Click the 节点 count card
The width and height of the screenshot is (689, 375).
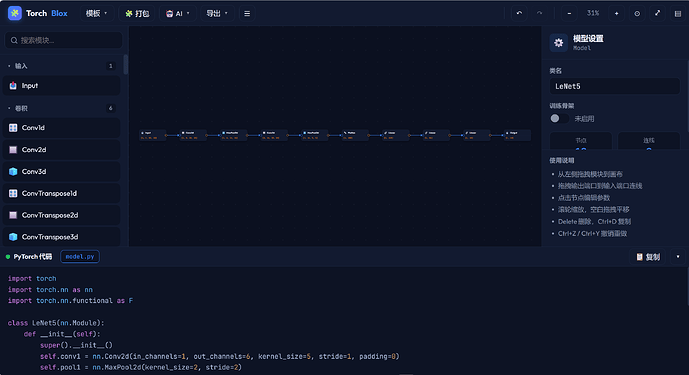(x=581, y=141)
